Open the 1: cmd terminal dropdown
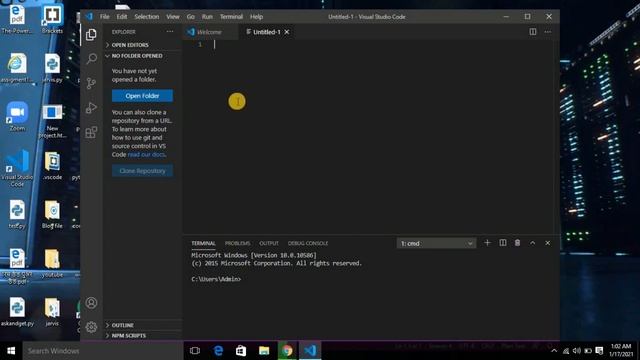This screenshot has width=640, height=360. pyautogui.click(x=436, y=243)
